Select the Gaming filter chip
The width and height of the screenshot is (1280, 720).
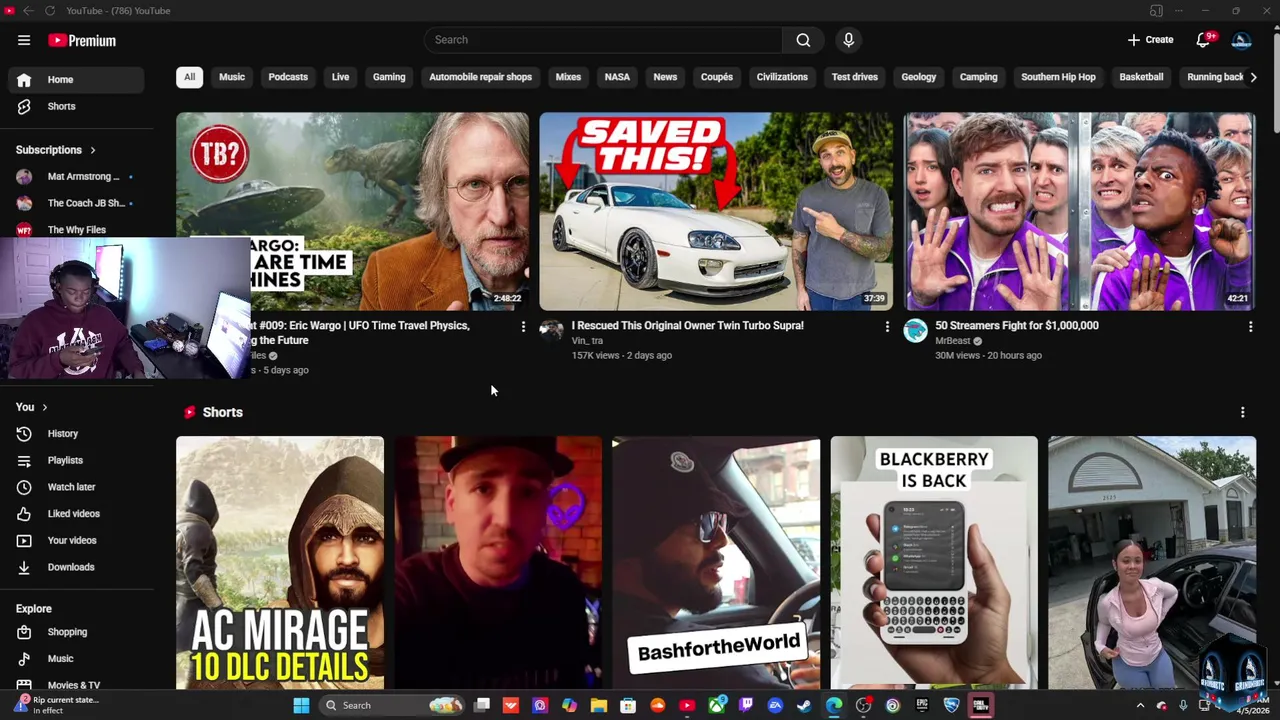(x=389, y=77)
